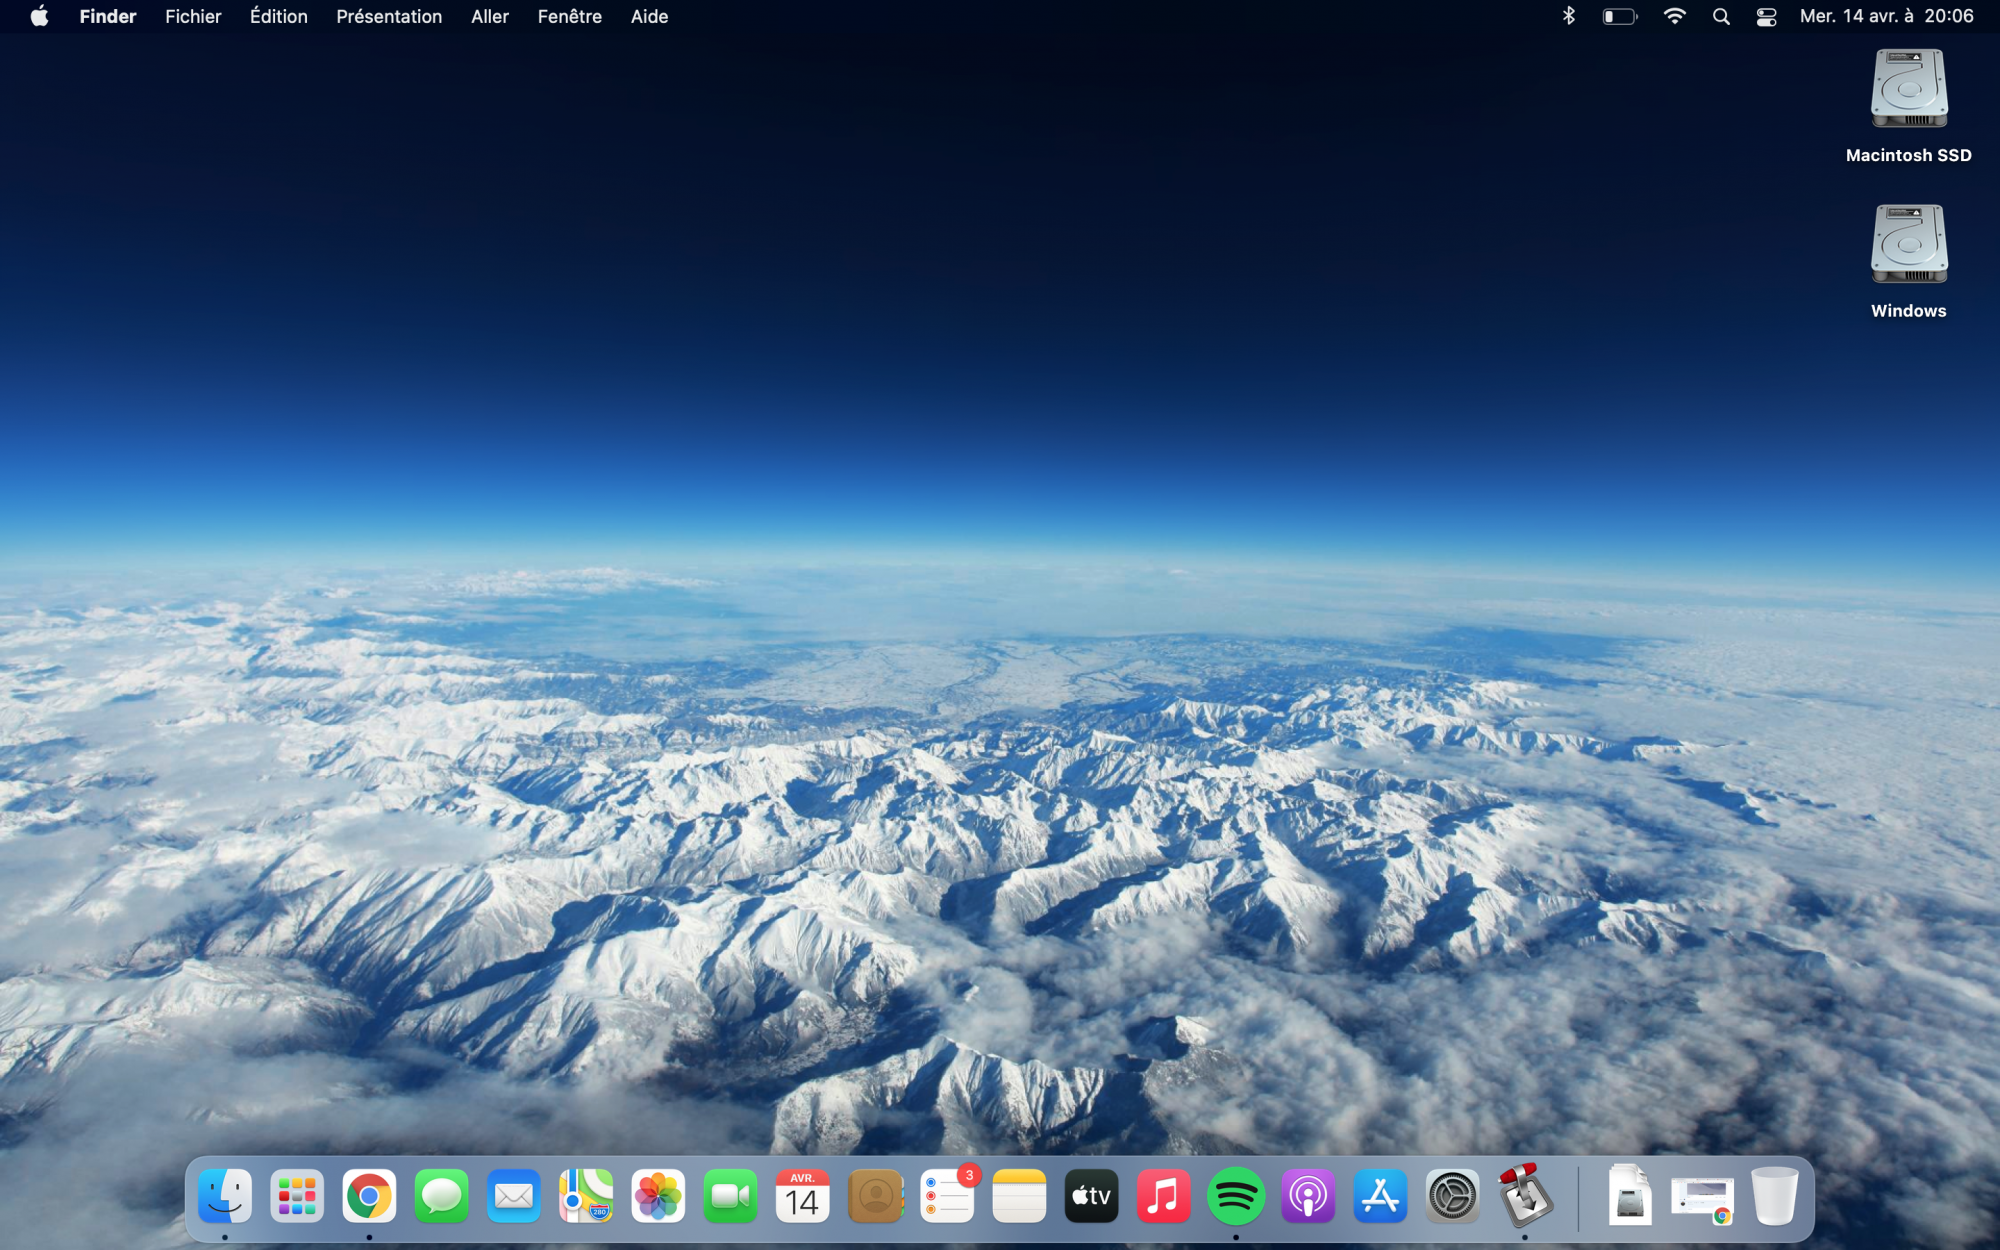Open the Maps app icon
2000x1250 pixels.
pos(586,1196)
